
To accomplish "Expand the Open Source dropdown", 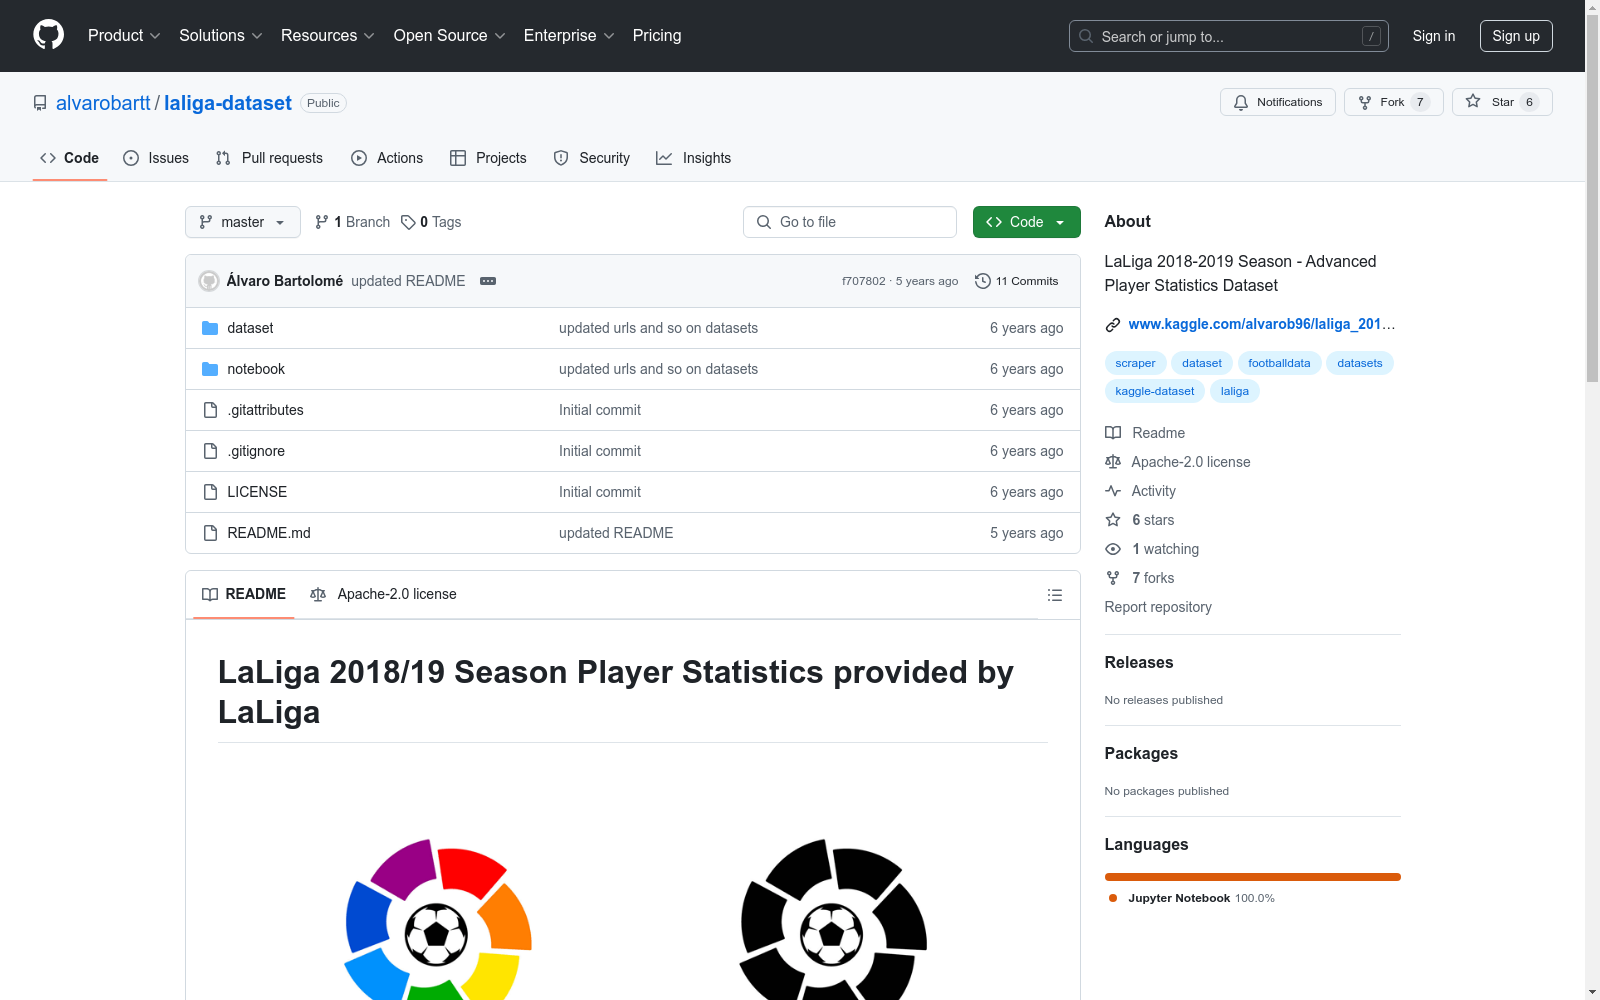I will pyautogui.click(x=450, y=36).
